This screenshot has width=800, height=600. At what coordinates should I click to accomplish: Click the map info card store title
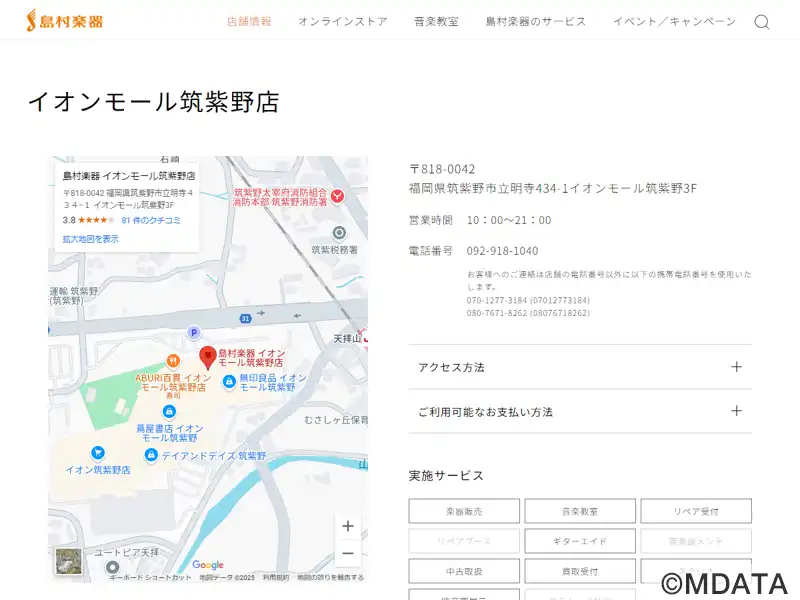[129, 176]
